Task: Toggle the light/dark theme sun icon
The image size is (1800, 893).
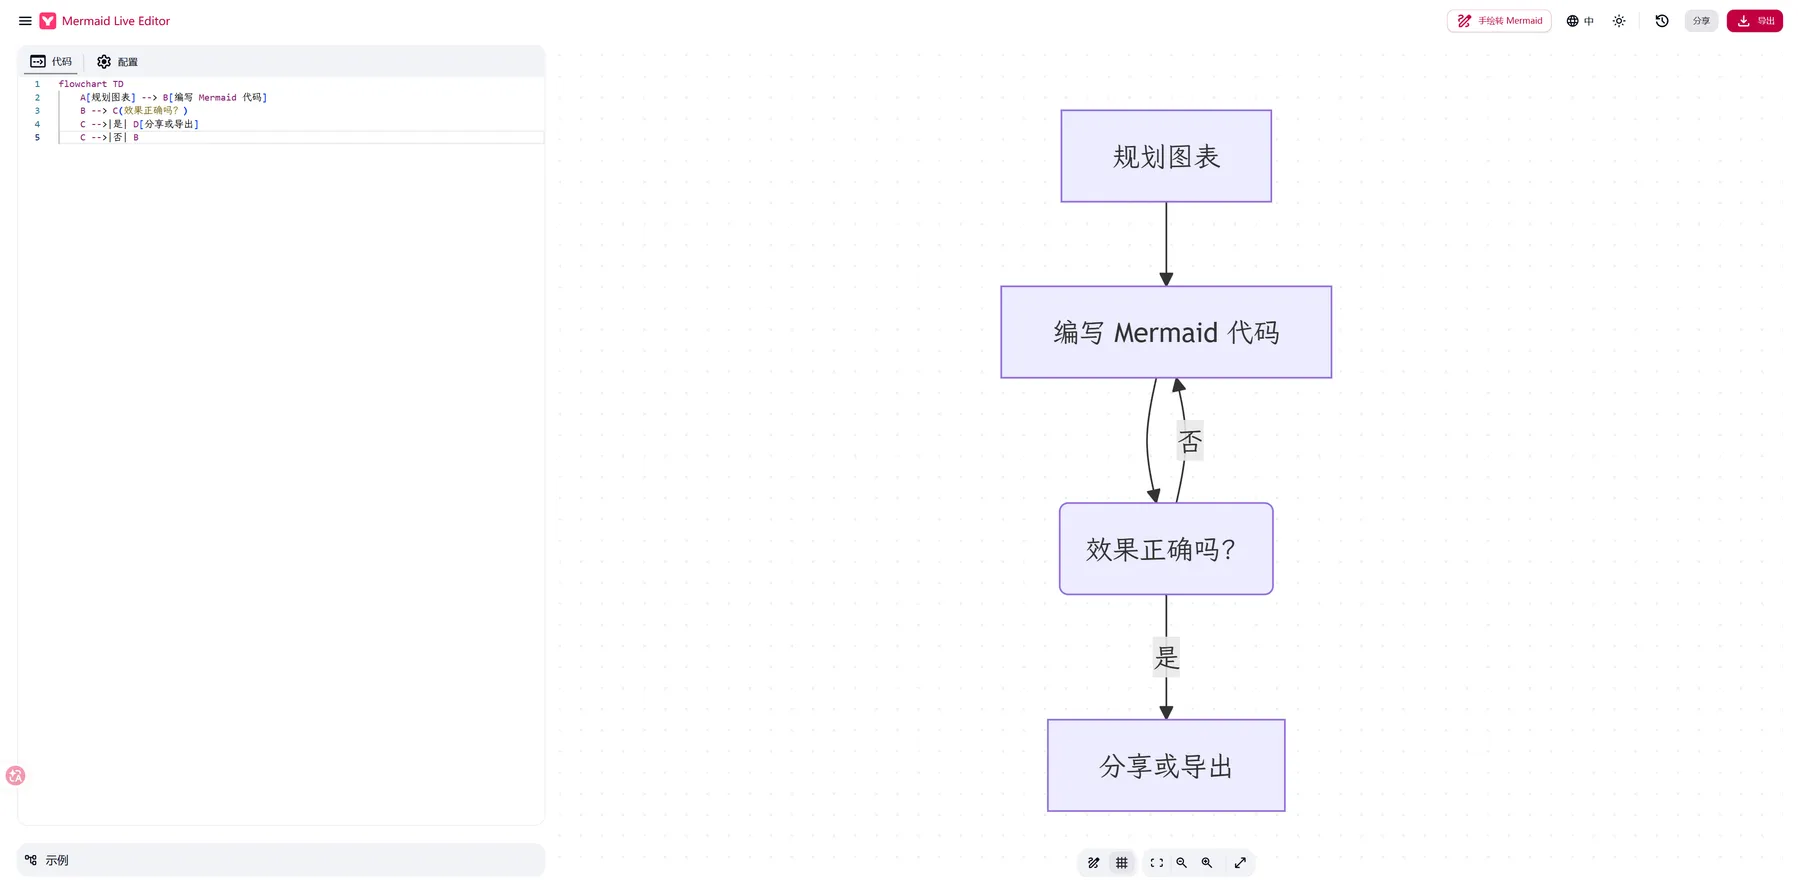Action: click(x=1619, y=21)
